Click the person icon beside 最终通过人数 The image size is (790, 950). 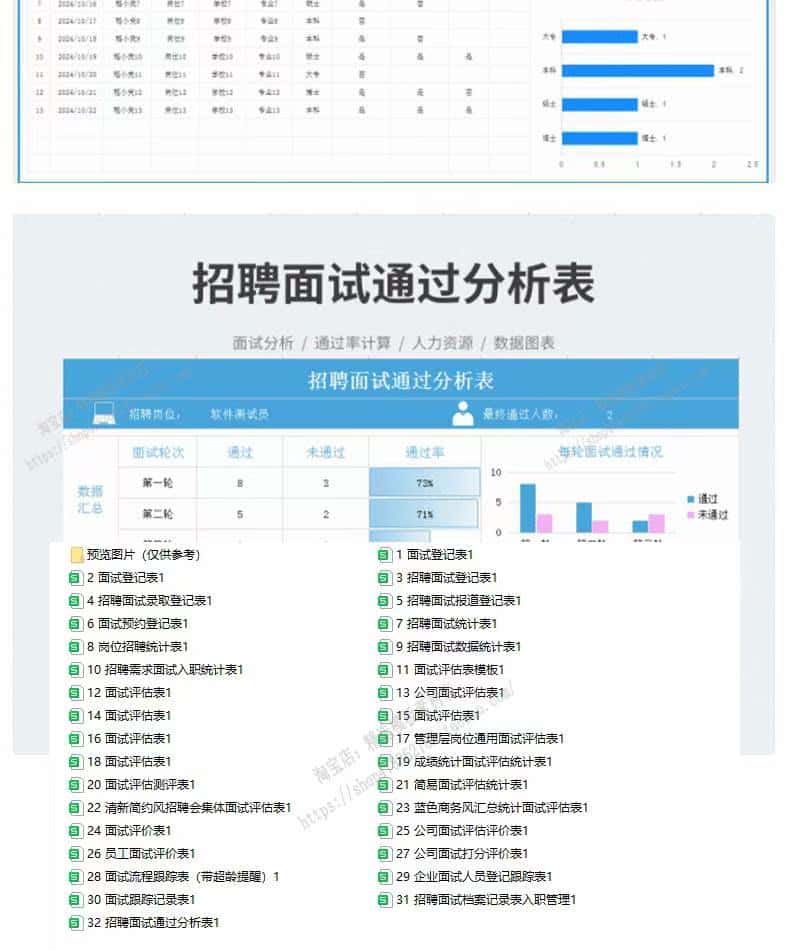click(463, 413)
